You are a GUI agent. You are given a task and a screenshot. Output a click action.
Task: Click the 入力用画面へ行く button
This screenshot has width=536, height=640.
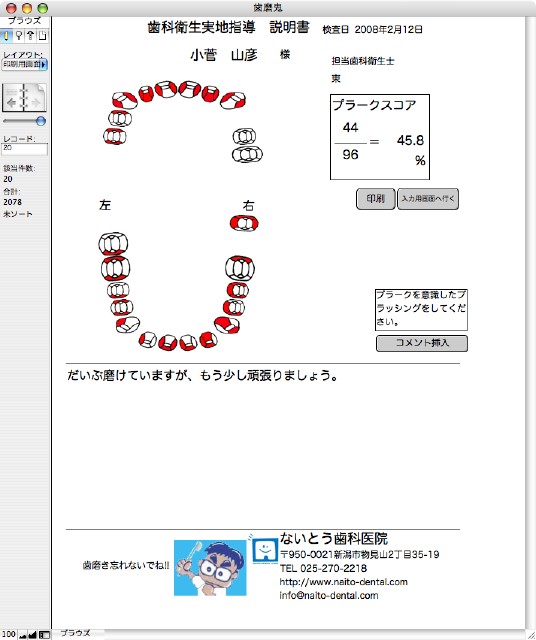coord(428,199)
